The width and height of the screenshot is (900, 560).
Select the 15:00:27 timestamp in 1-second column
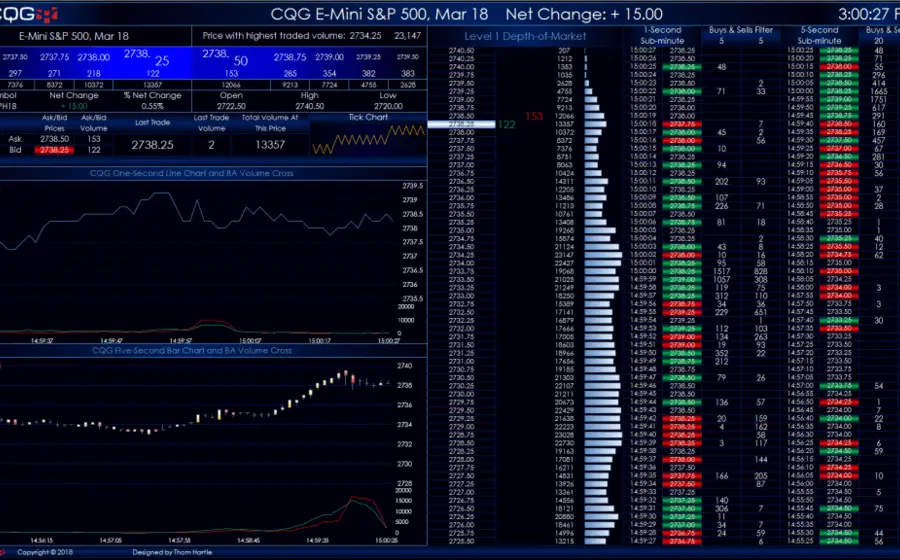point(643,50)
